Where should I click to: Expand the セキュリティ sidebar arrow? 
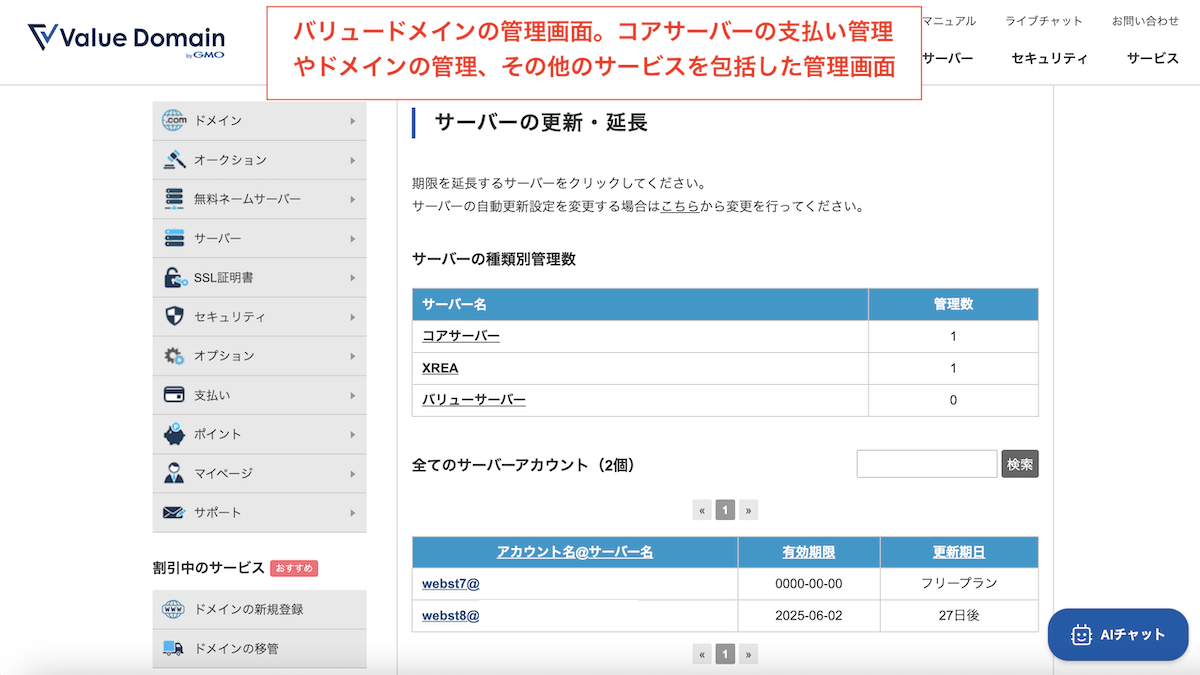pos(353,317)
